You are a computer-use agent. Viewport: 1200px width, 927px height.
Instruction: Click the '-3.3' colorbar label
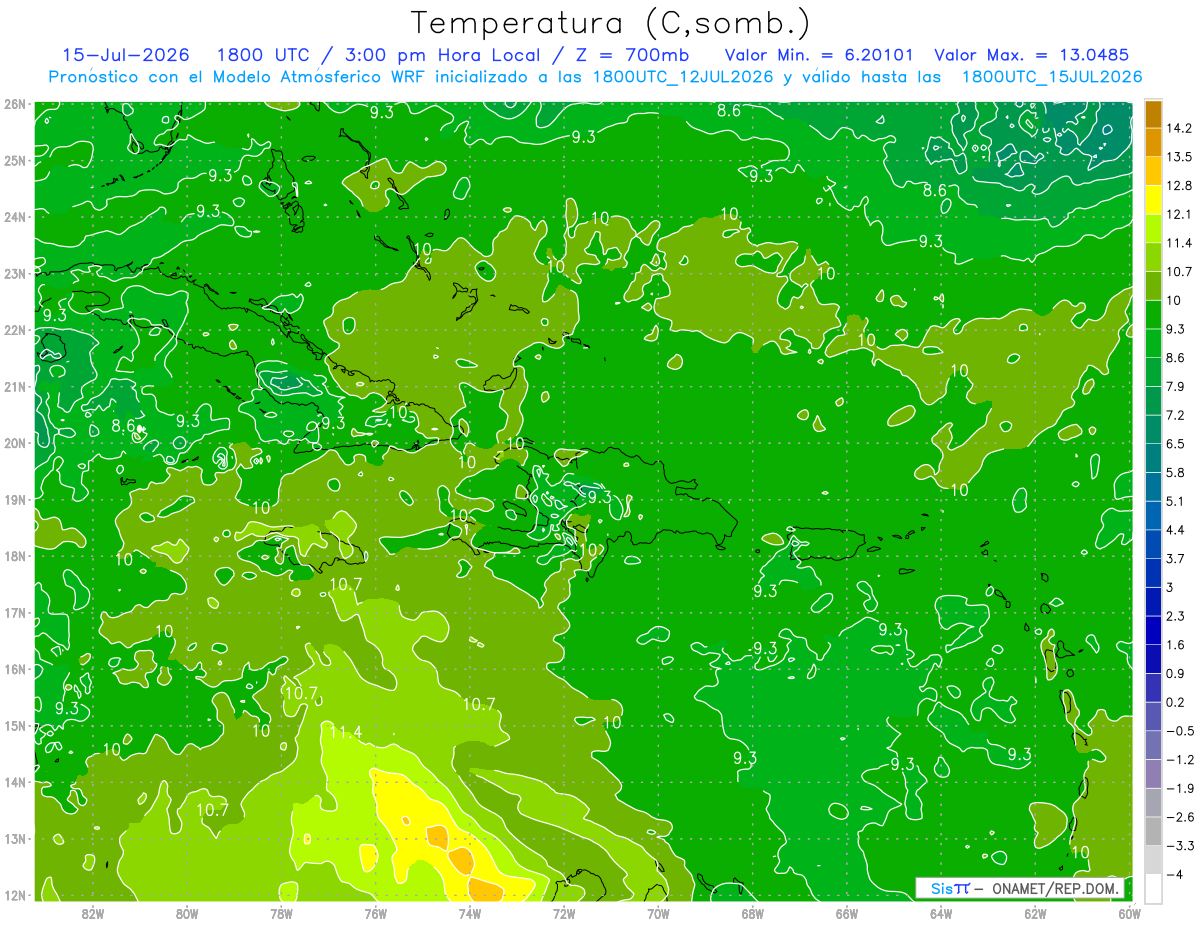click(1179, 845)
